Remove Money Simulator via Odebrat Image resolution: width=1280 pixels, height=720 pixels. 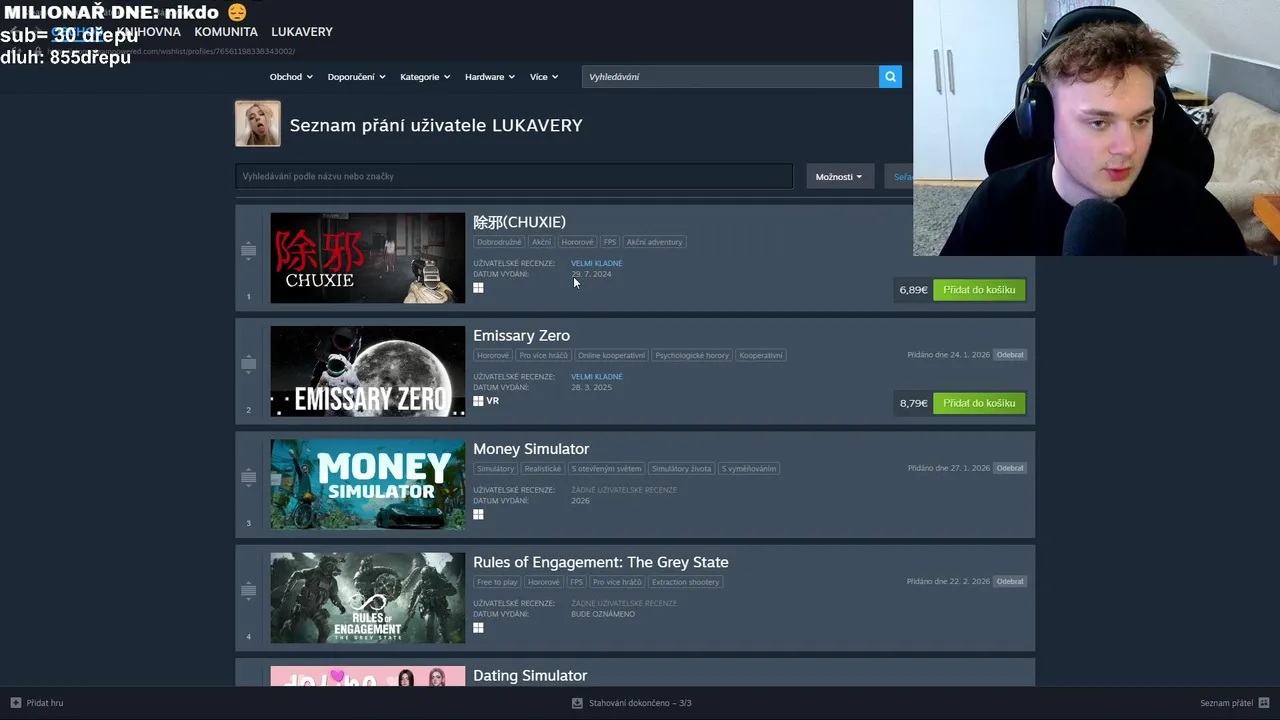tap(1010, 468)
